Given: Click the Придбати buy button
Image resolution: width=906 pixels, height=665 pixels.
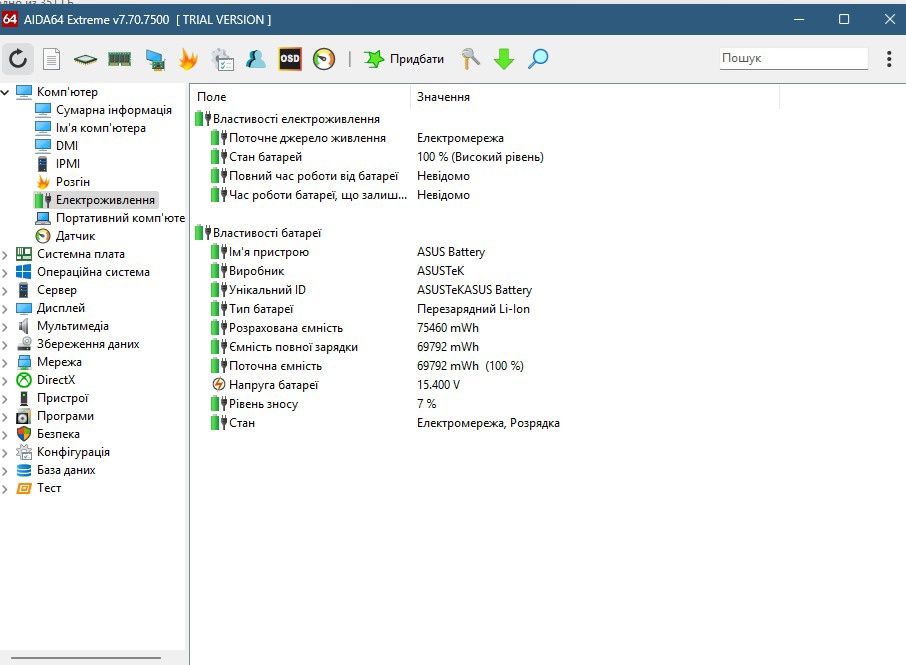Looking at the screenshot, I should coord(404,59).
